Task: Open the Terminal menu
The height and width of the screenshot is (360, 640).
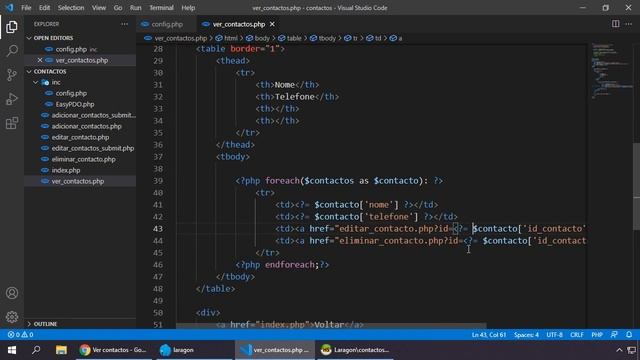Action: tap(161, 8)
